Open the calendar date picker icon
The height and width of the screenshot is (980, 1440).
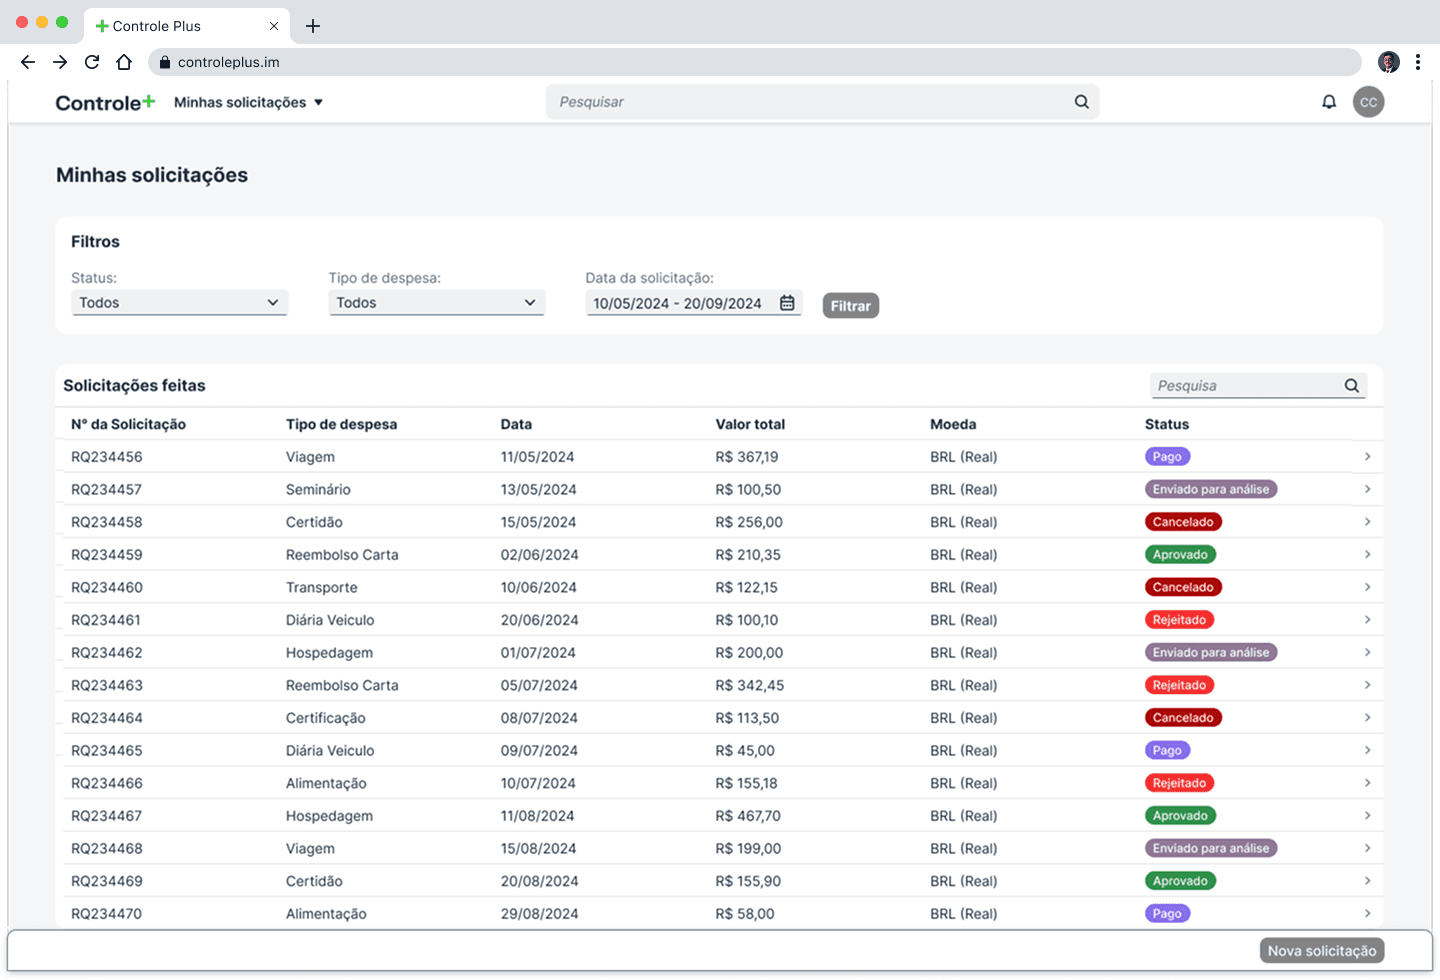tap(787, 303)
